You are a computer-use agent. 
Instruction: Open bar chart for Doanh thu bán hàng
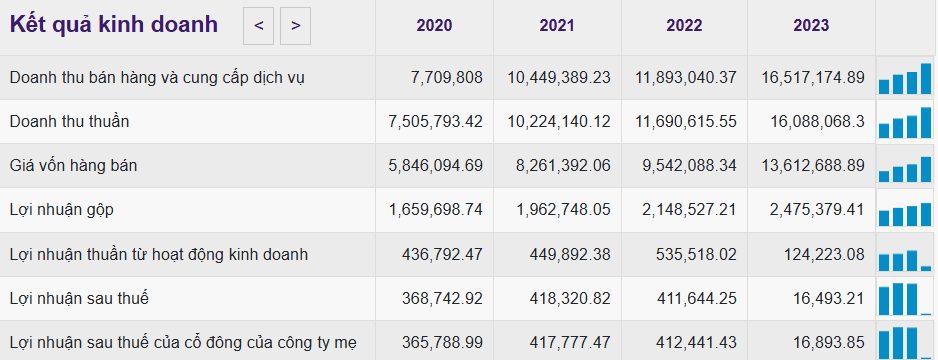click(905, 78)
